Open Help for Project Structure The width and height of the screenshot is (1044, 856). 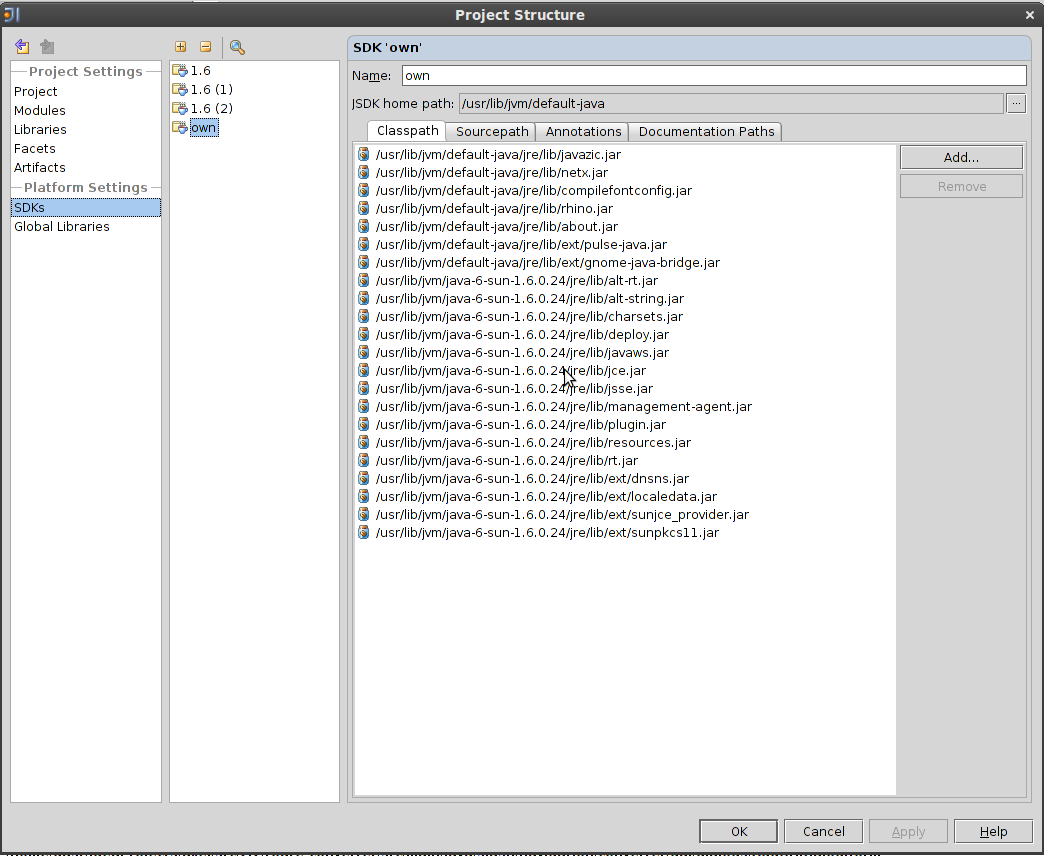tap(992, 831)
